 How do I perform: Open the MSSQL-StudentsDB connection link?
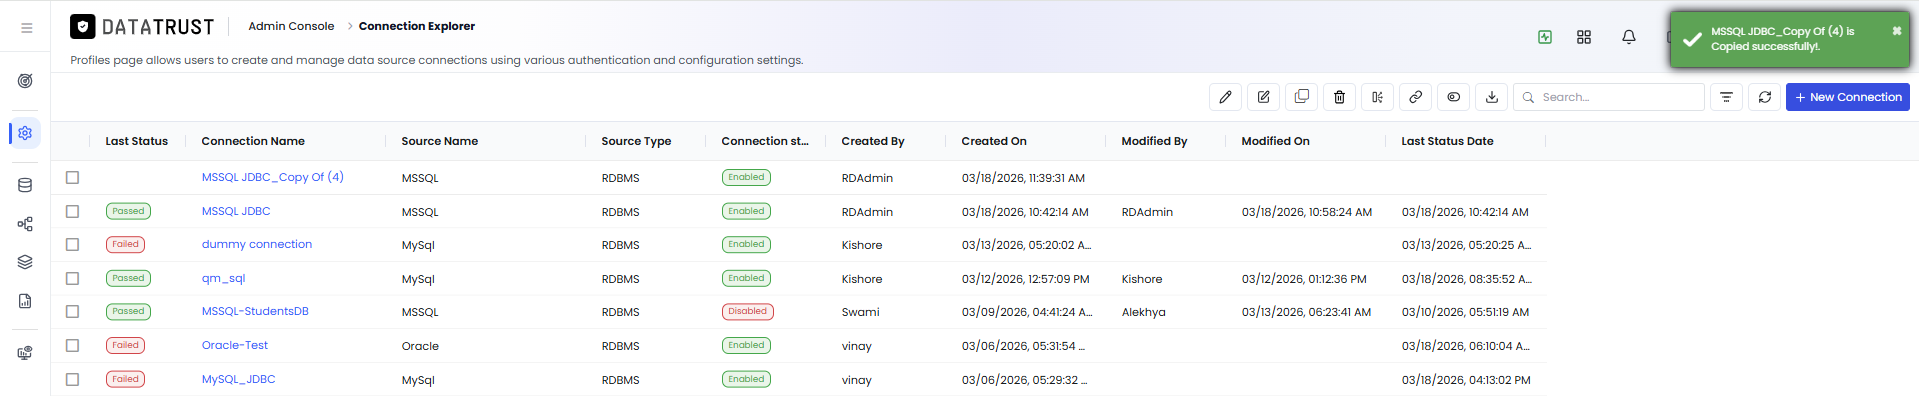click(255, 311)
